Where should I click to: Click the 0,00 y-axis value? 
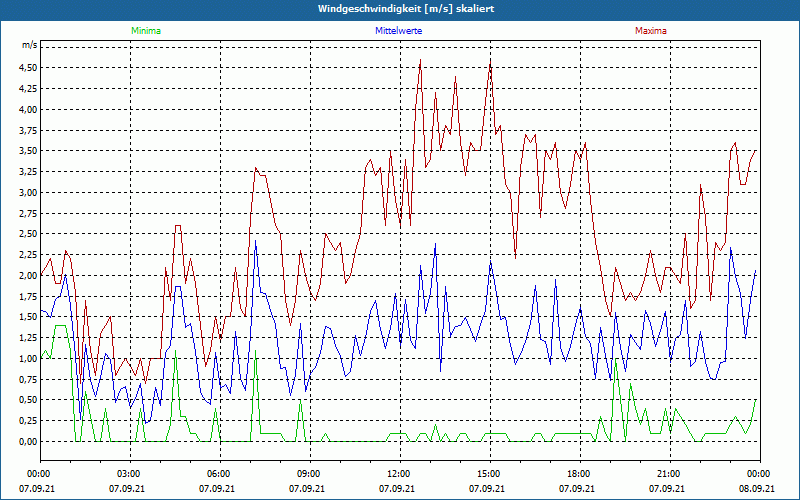(28, 442)
